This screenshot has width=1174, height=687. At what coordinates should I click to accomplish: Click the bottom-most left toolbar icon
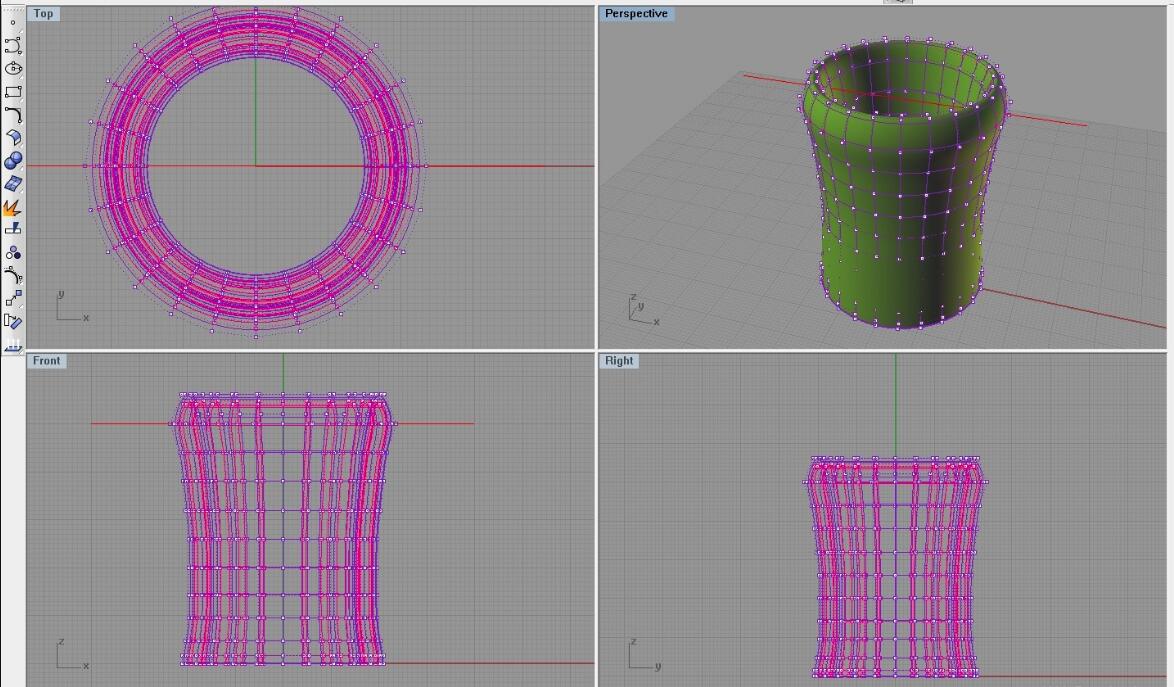tap(13, 344)
